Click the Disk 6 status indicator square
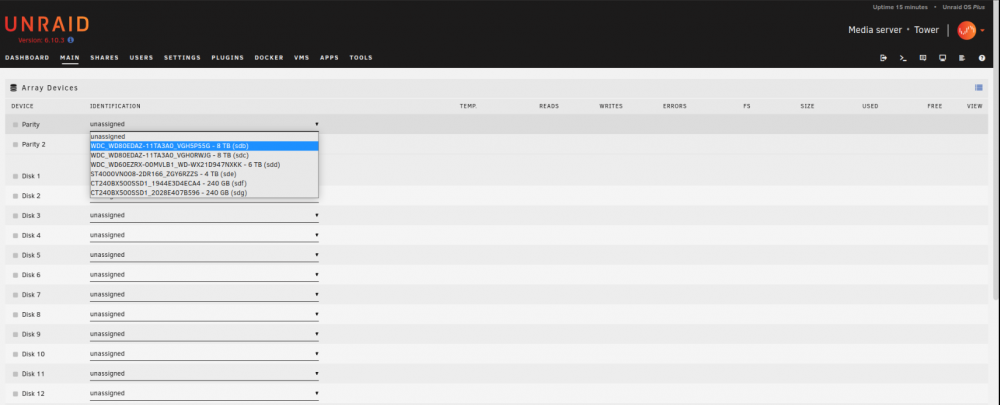This screenshot has width=1000, height=405. [15, 275]
